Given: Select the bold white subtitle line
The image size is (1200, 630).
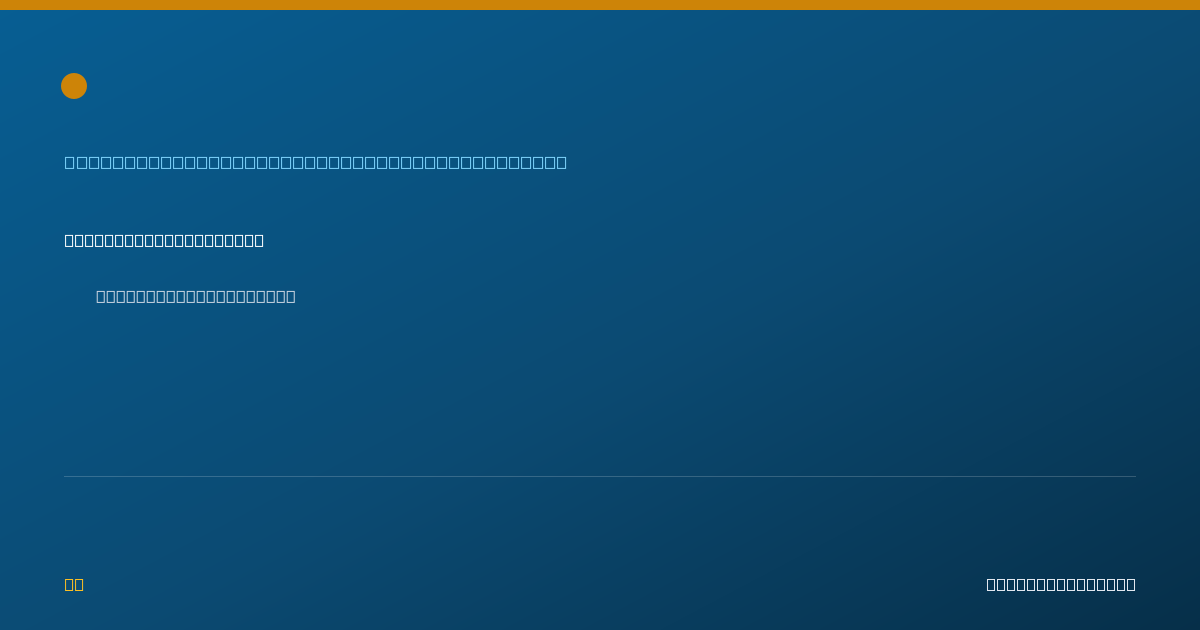Looking at the screenshot, I should coord(164,240).
